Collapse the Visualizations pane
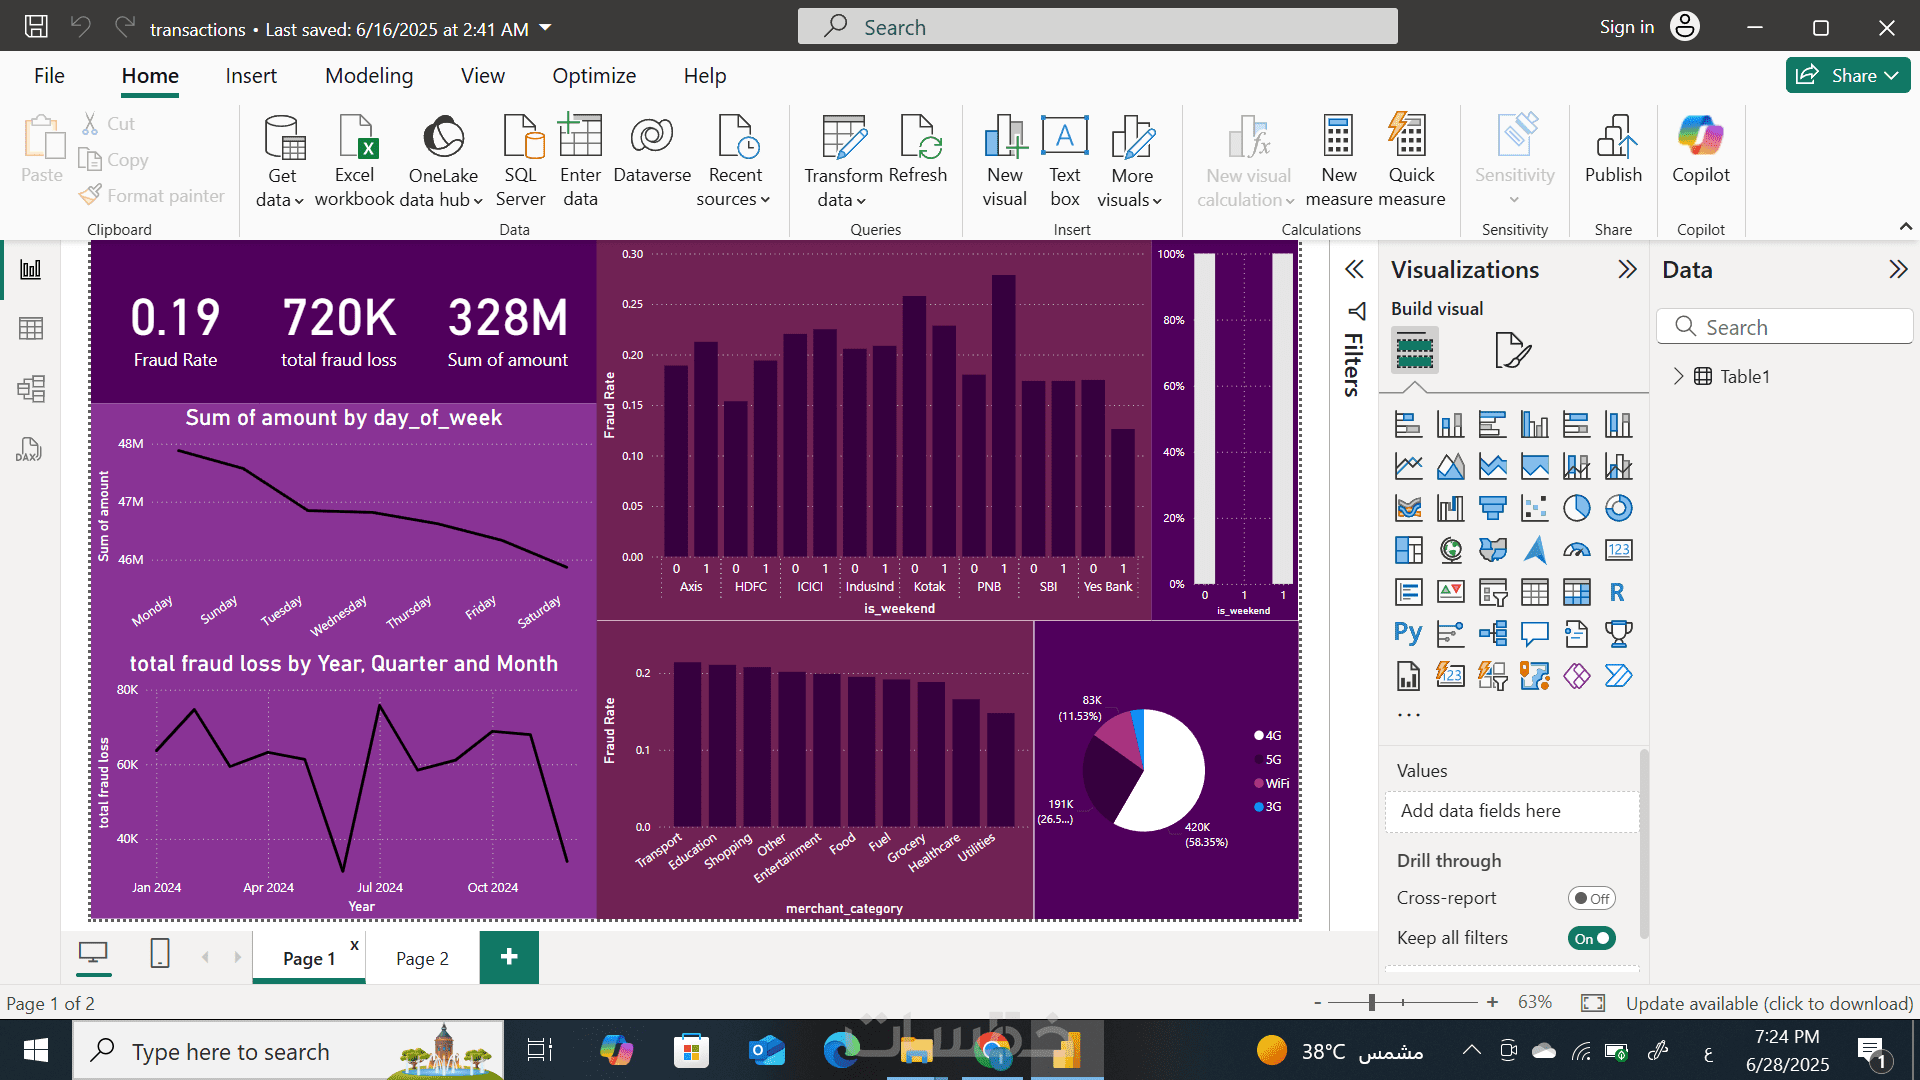This screenshot has height=1080, width=1920. coord(1627,269)
